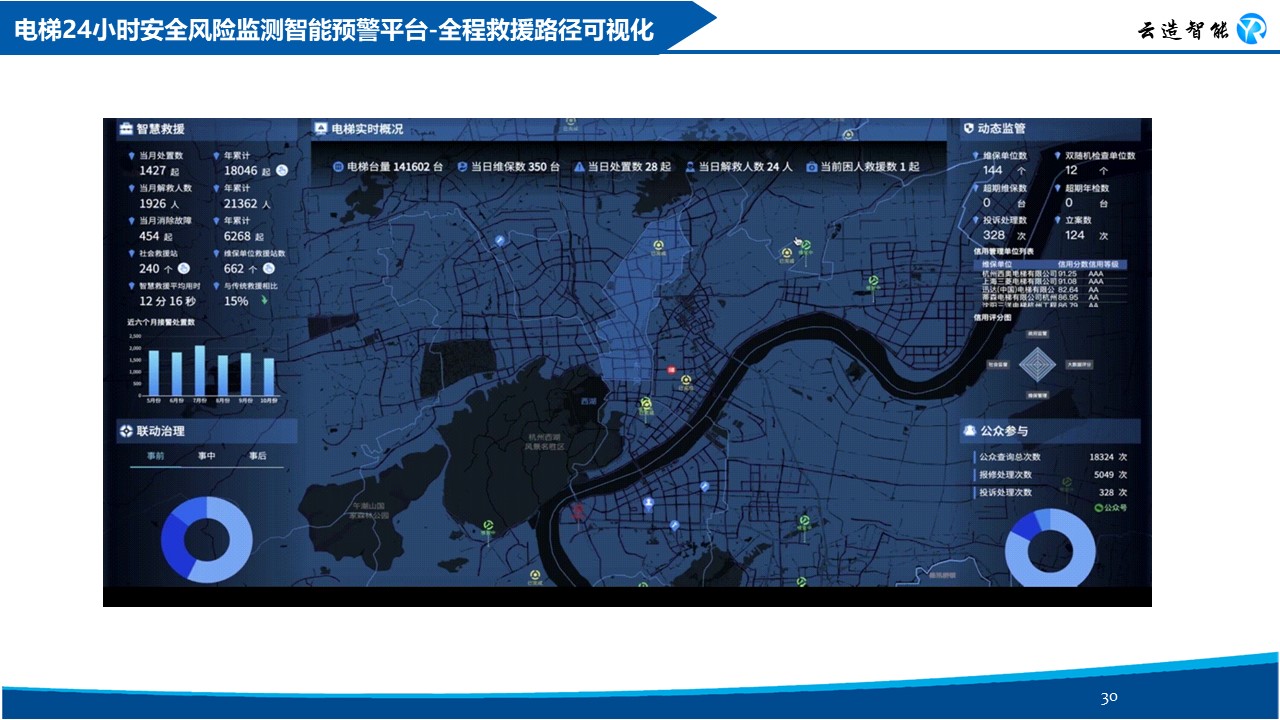Select 上海三菱电梯有限公司 row in credit list
This screenshot has width=1280, height=720.
coord(1018,282)
